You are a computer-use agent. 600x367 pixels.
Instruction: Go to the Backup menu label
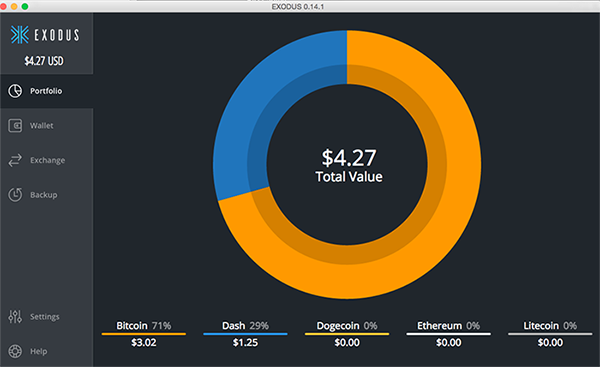pyautogui.click(x=44, y=195)
